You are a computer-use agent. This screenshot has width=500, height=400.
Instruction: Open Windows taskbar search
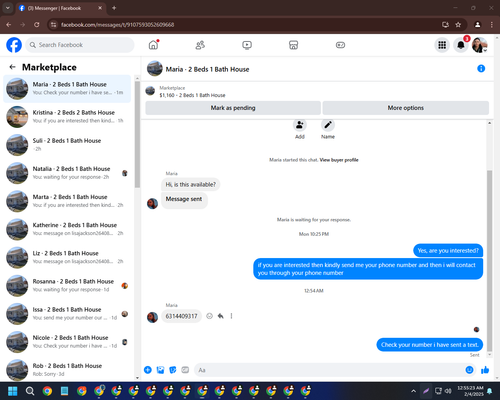coord(30,391)
